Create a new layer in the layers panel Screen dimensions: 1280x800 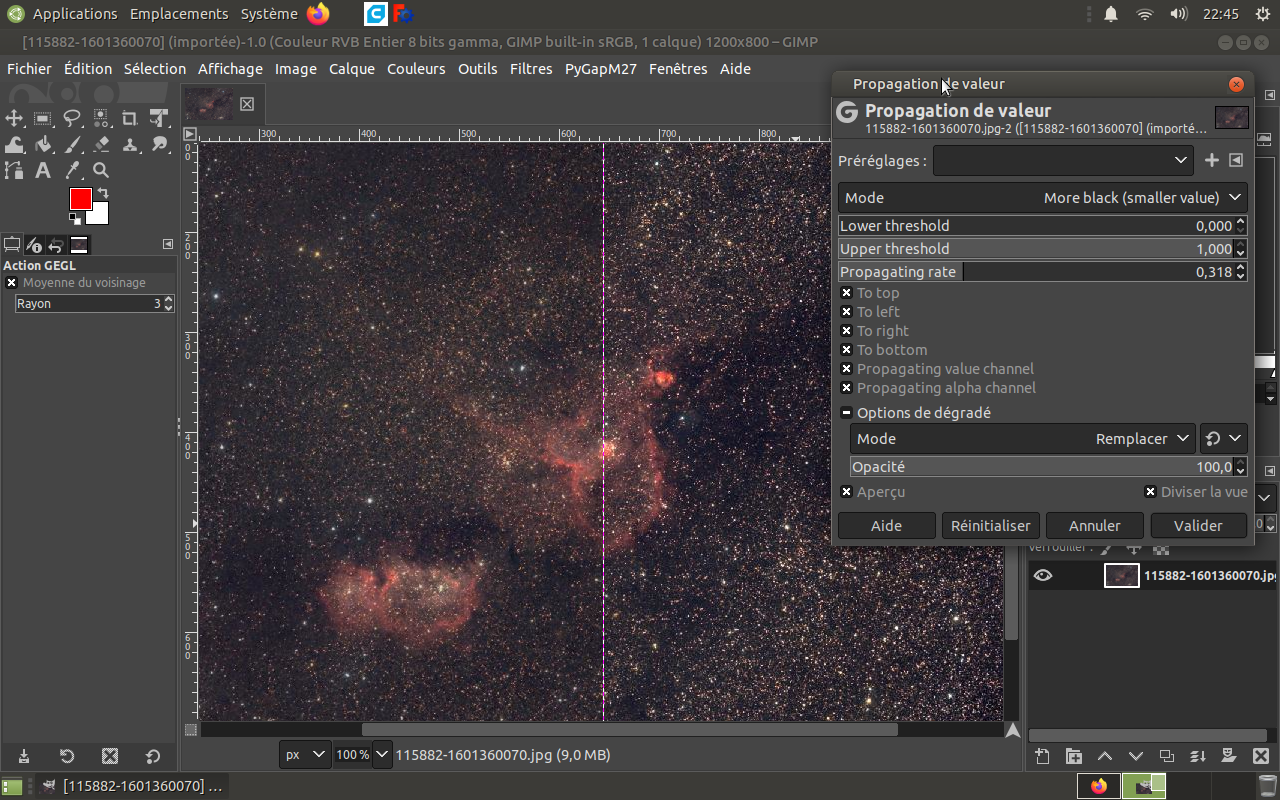tap(1042, 756)
